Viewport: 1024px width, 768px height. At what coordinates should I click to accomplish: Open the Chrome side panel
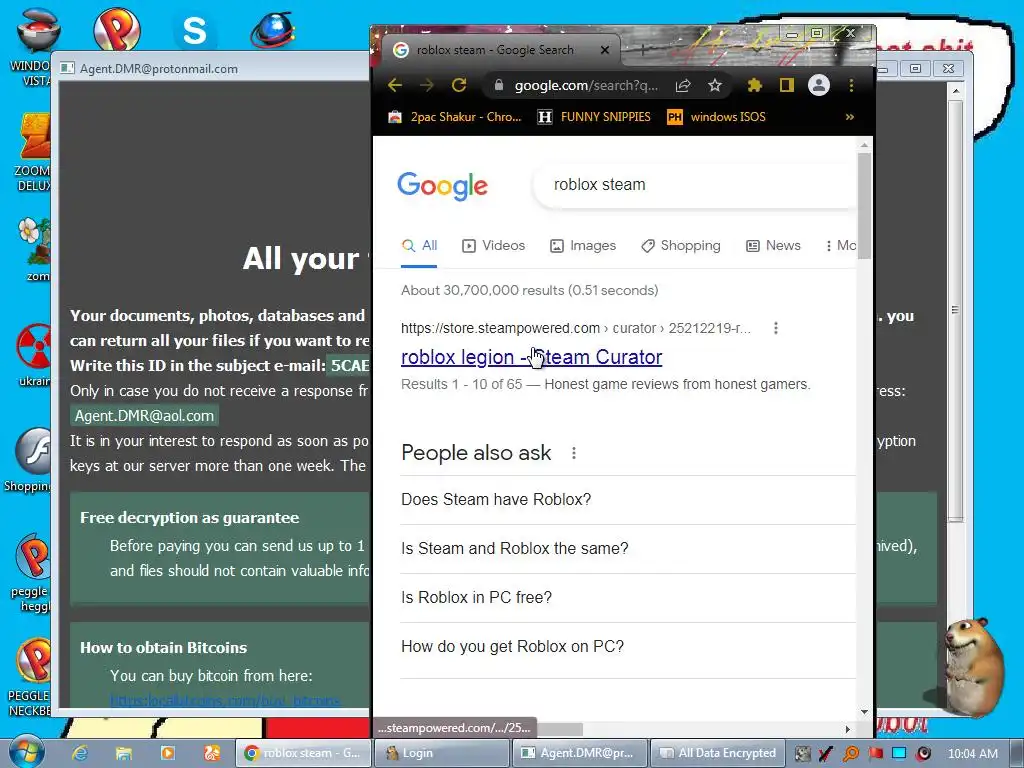(787, 85)
